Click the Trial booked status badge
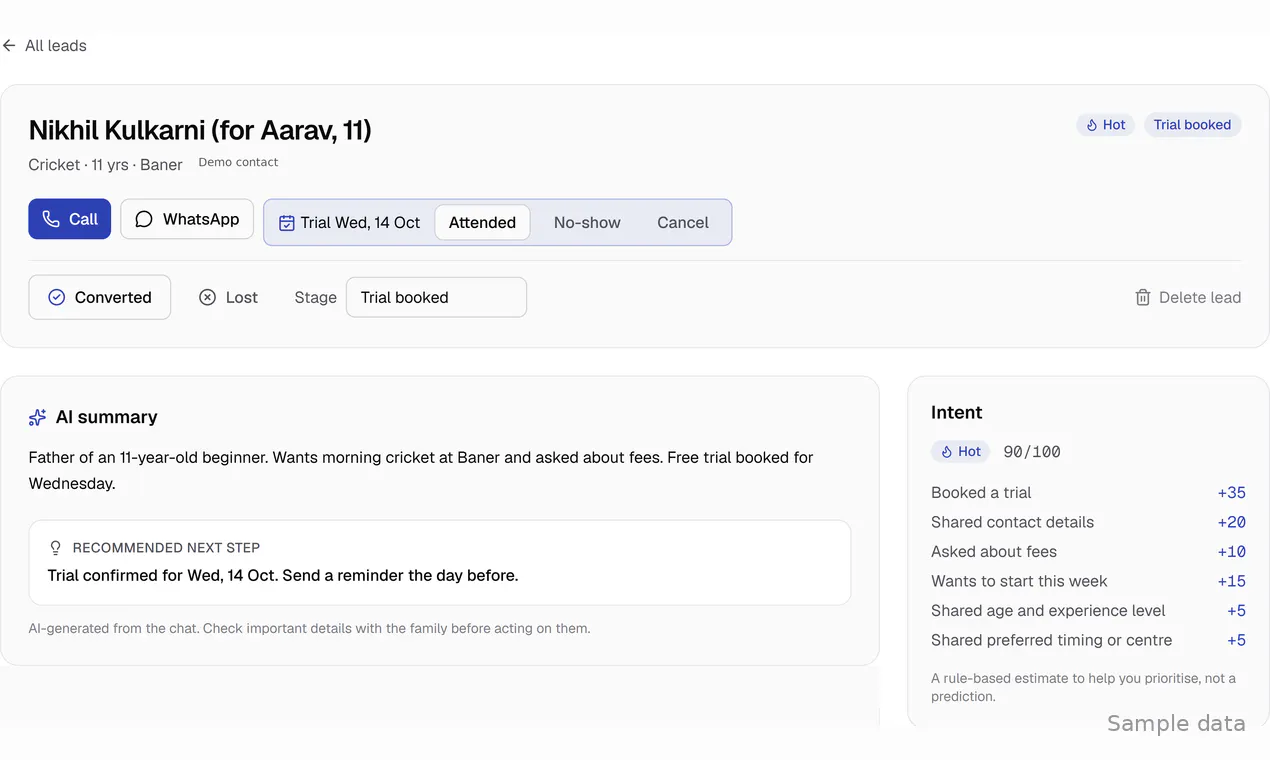1270x760 pixels. [x=1192, y=125]
